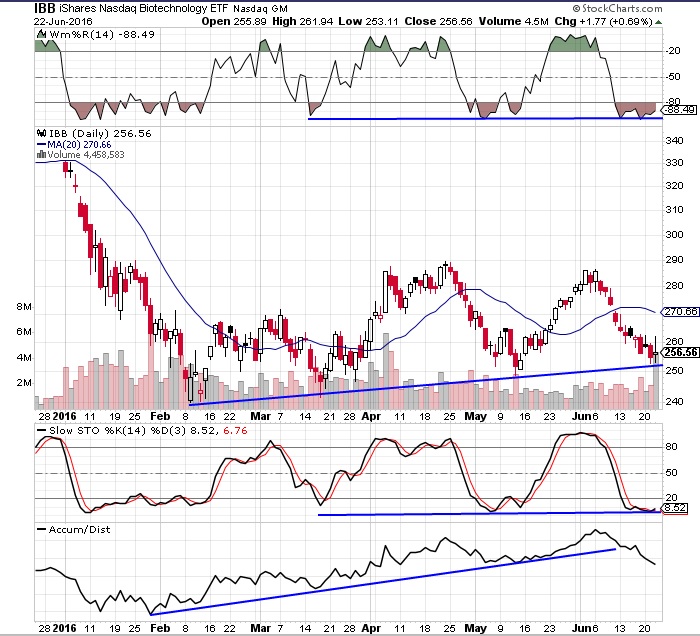
Task: Click the Nasdaq GM exchange label
Action: click(x=261, y=9)
